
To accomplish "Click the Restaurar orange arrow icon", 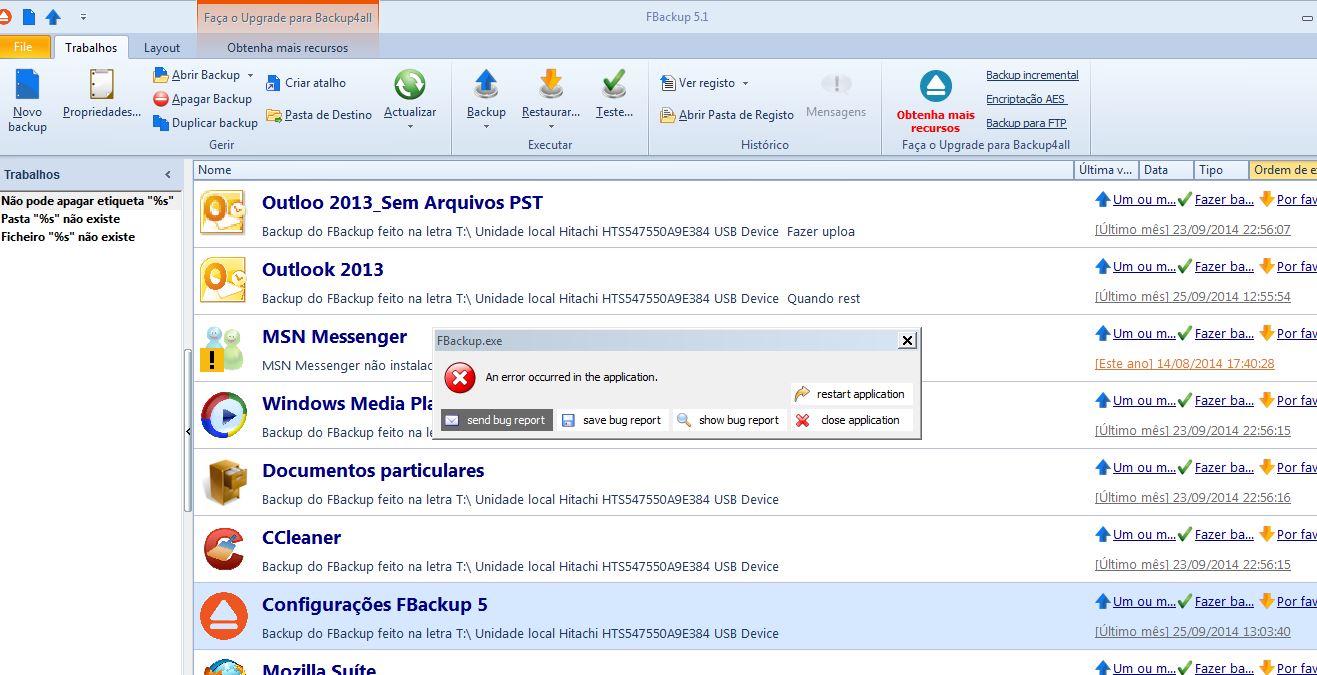I will tap(551, 84).
